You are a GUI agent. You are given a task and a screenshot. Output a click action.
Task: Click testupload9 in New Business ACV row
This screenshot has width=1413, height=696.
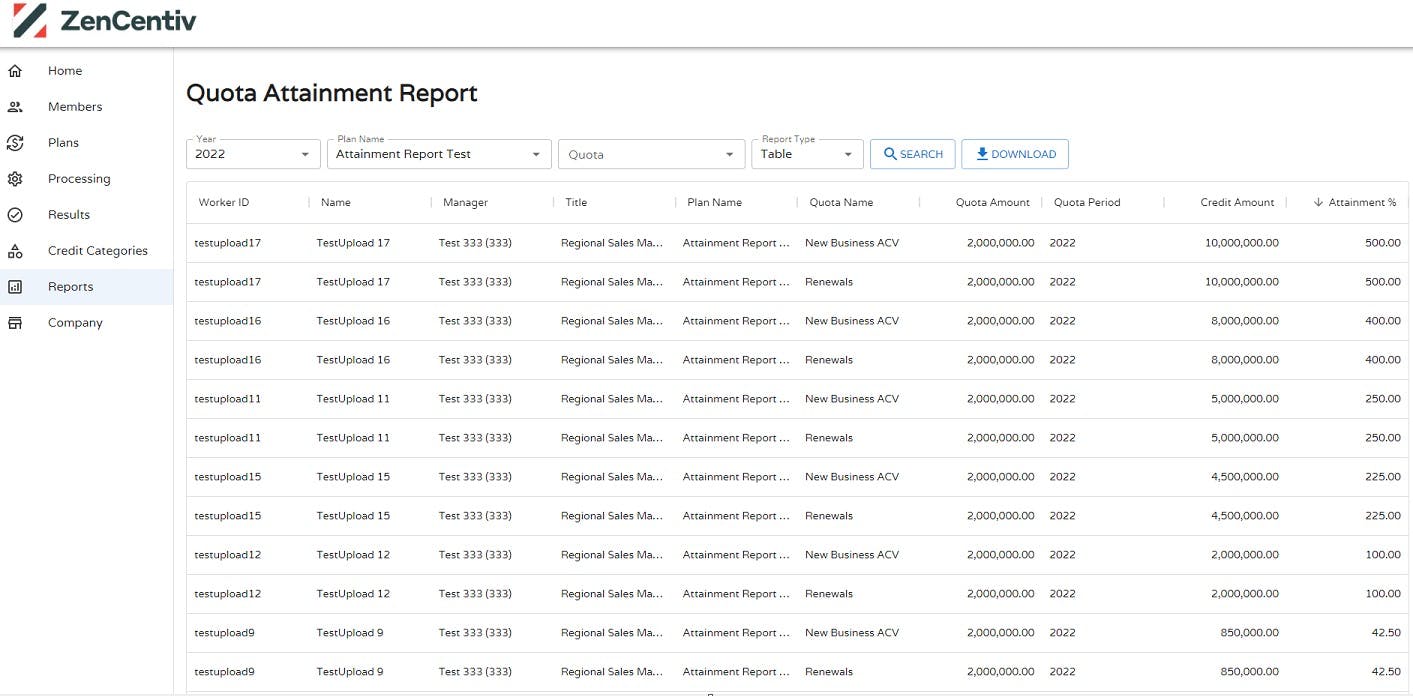click(224, 633)
